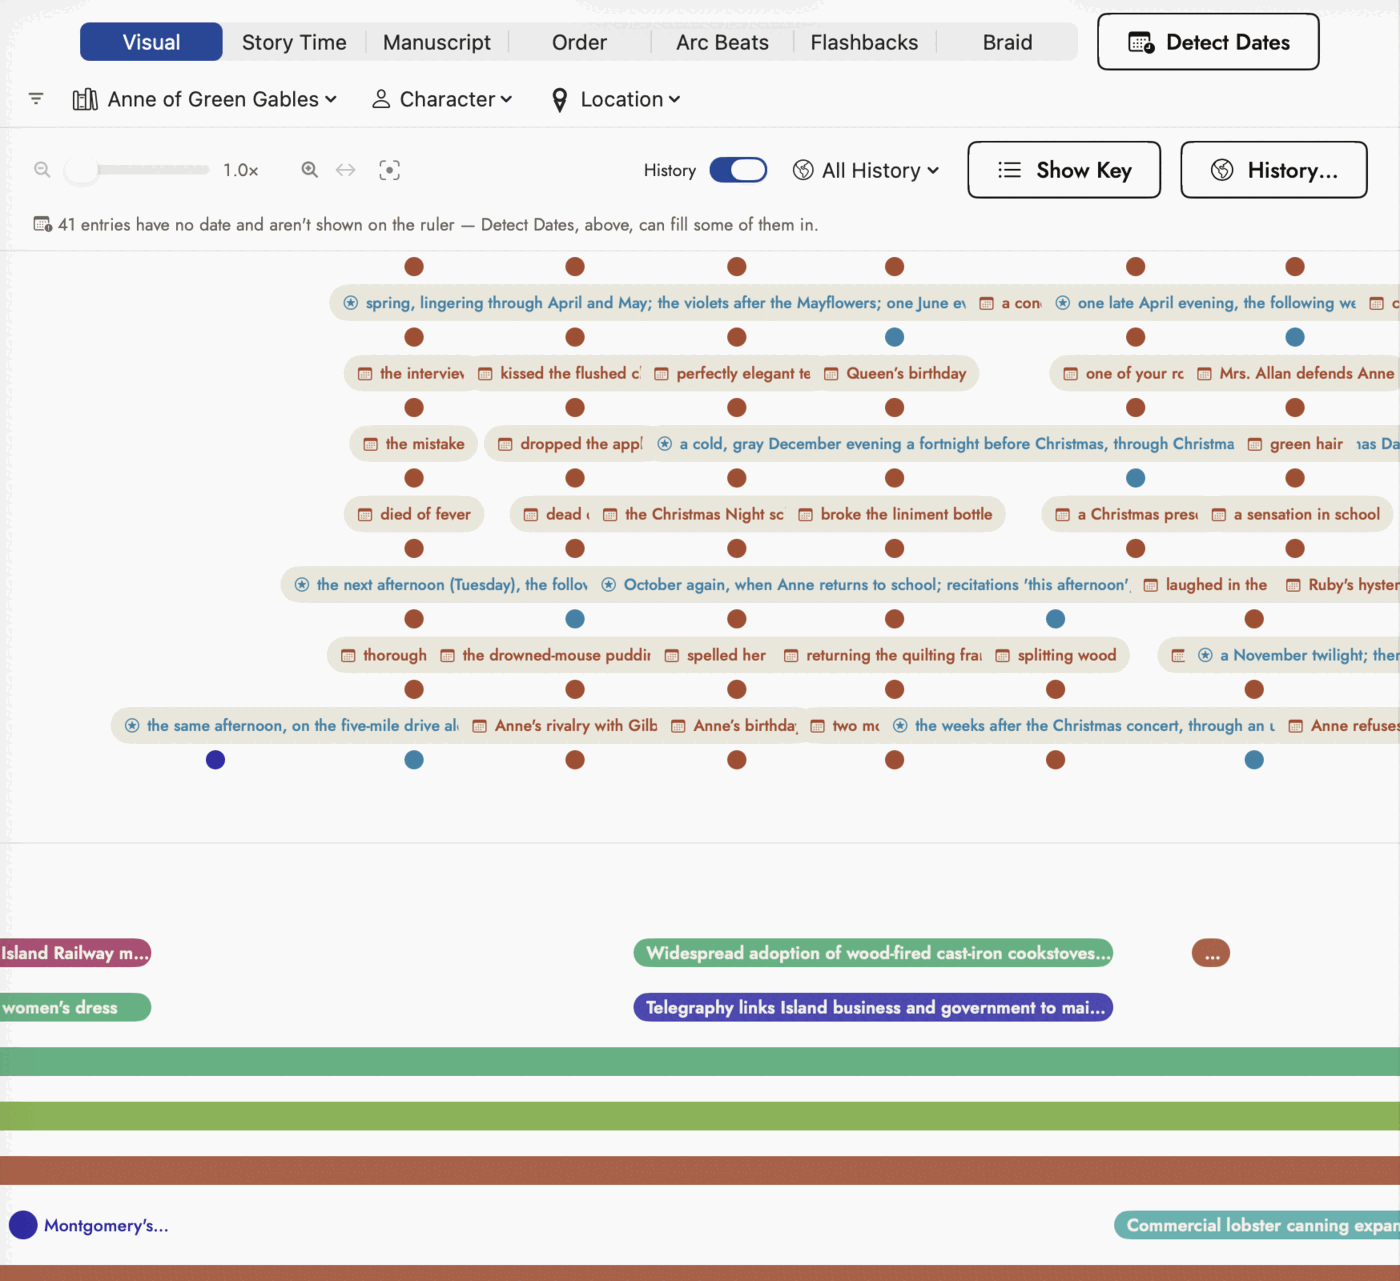
Task: Click the filter lines icon
Action: click(x=36, y=99)
